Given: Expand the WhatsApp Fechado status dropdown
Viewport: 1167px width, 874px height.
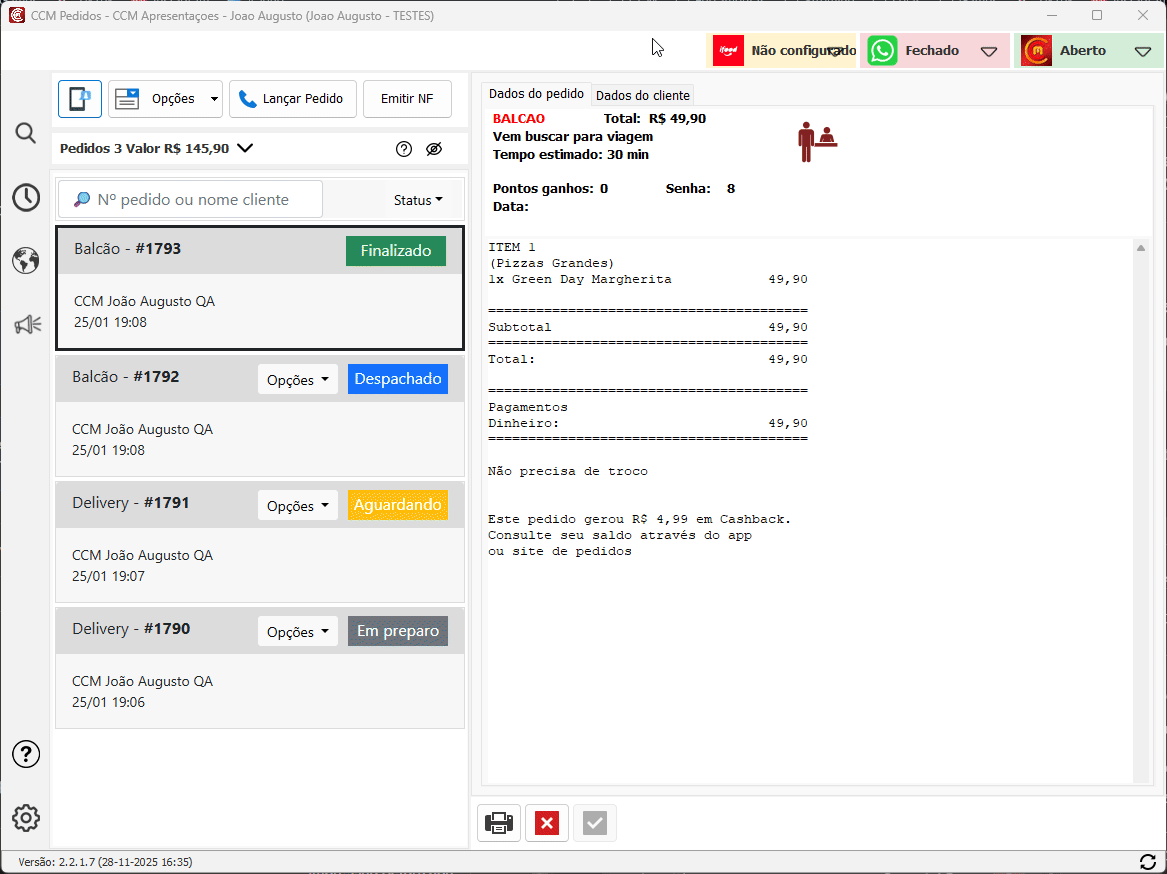Looking at the screenshot, I should pyautogui.click(x=988, y=51).
